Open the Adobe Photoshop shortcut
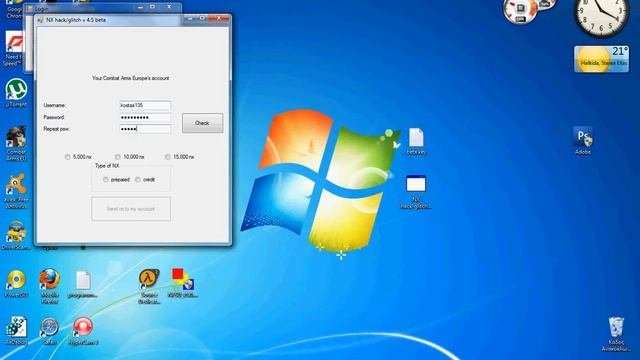The width and height of the screenshot is (640, 360). pyautogui.click(x=583, y=141)
